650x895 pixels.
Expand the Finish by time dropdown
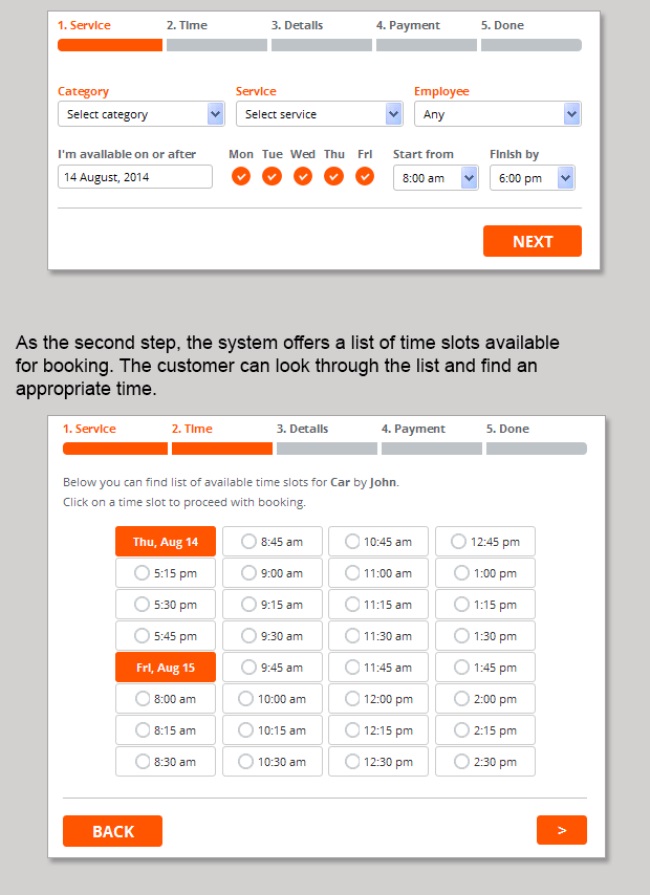point(532,178)
